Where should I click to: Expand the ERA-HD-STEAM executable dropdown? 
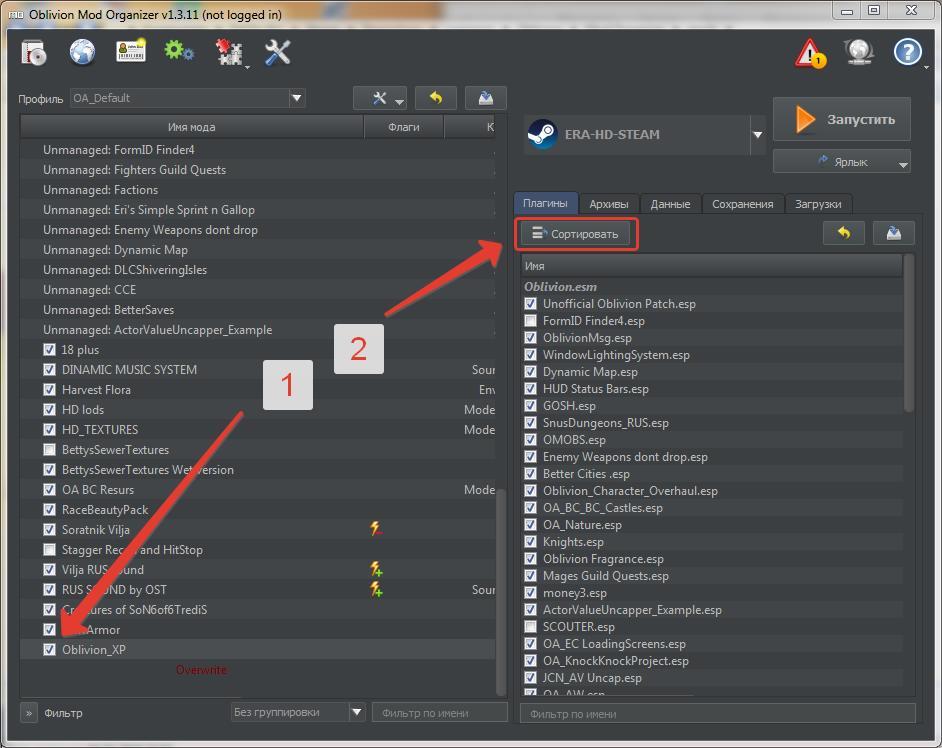click(757, 134)
